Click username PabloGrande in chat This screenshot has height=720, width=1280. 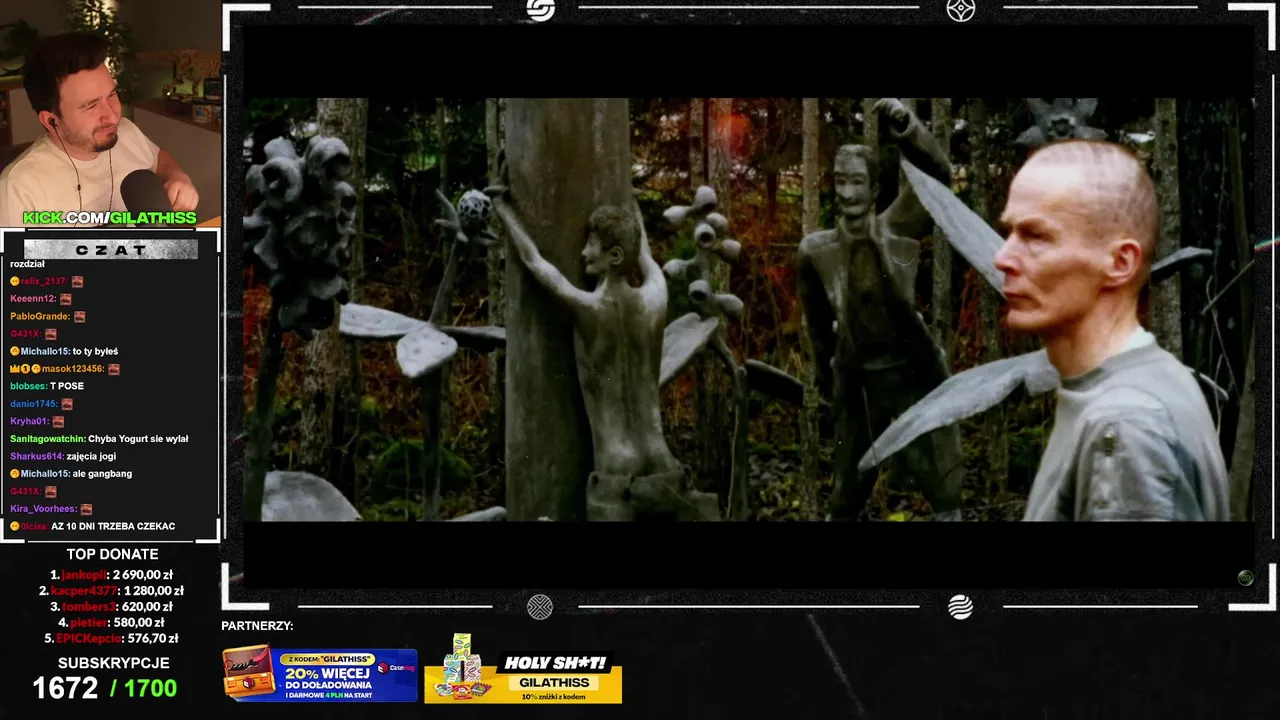tap(40, 316)
